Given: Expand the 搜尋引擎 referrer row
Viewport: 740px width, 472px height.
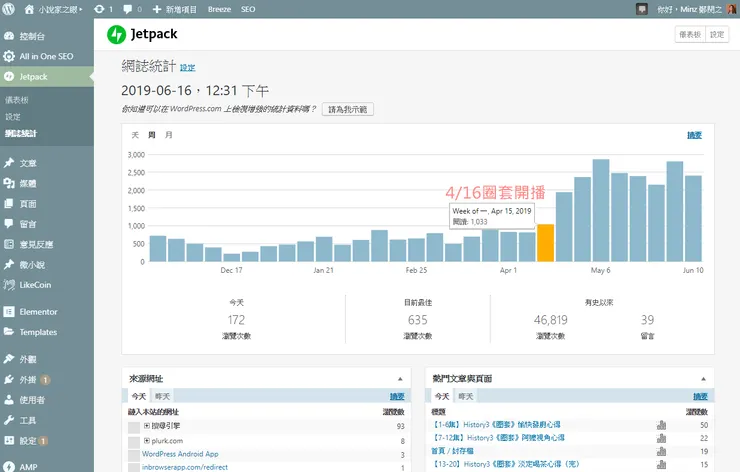Looking at the screenshot, I should 147,426.
